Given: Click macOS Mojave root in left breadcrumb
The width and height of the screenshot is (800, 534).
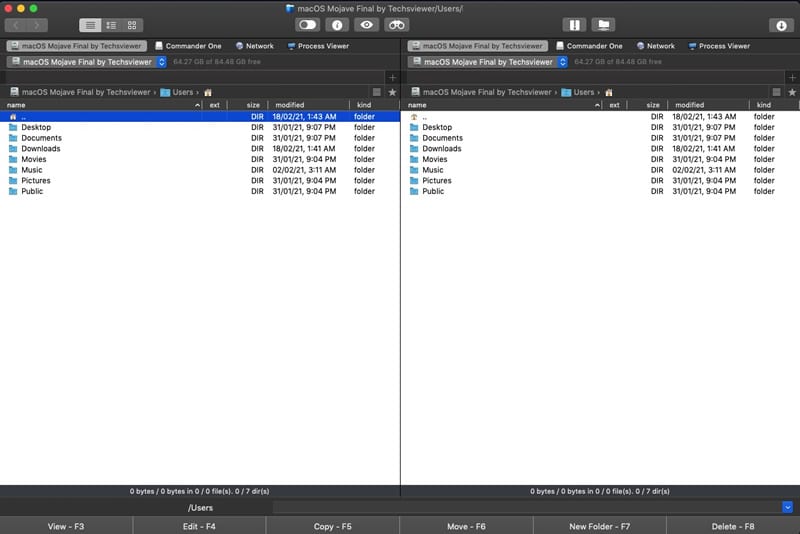Looking at the screenshot, I should (x=80, y=92).
